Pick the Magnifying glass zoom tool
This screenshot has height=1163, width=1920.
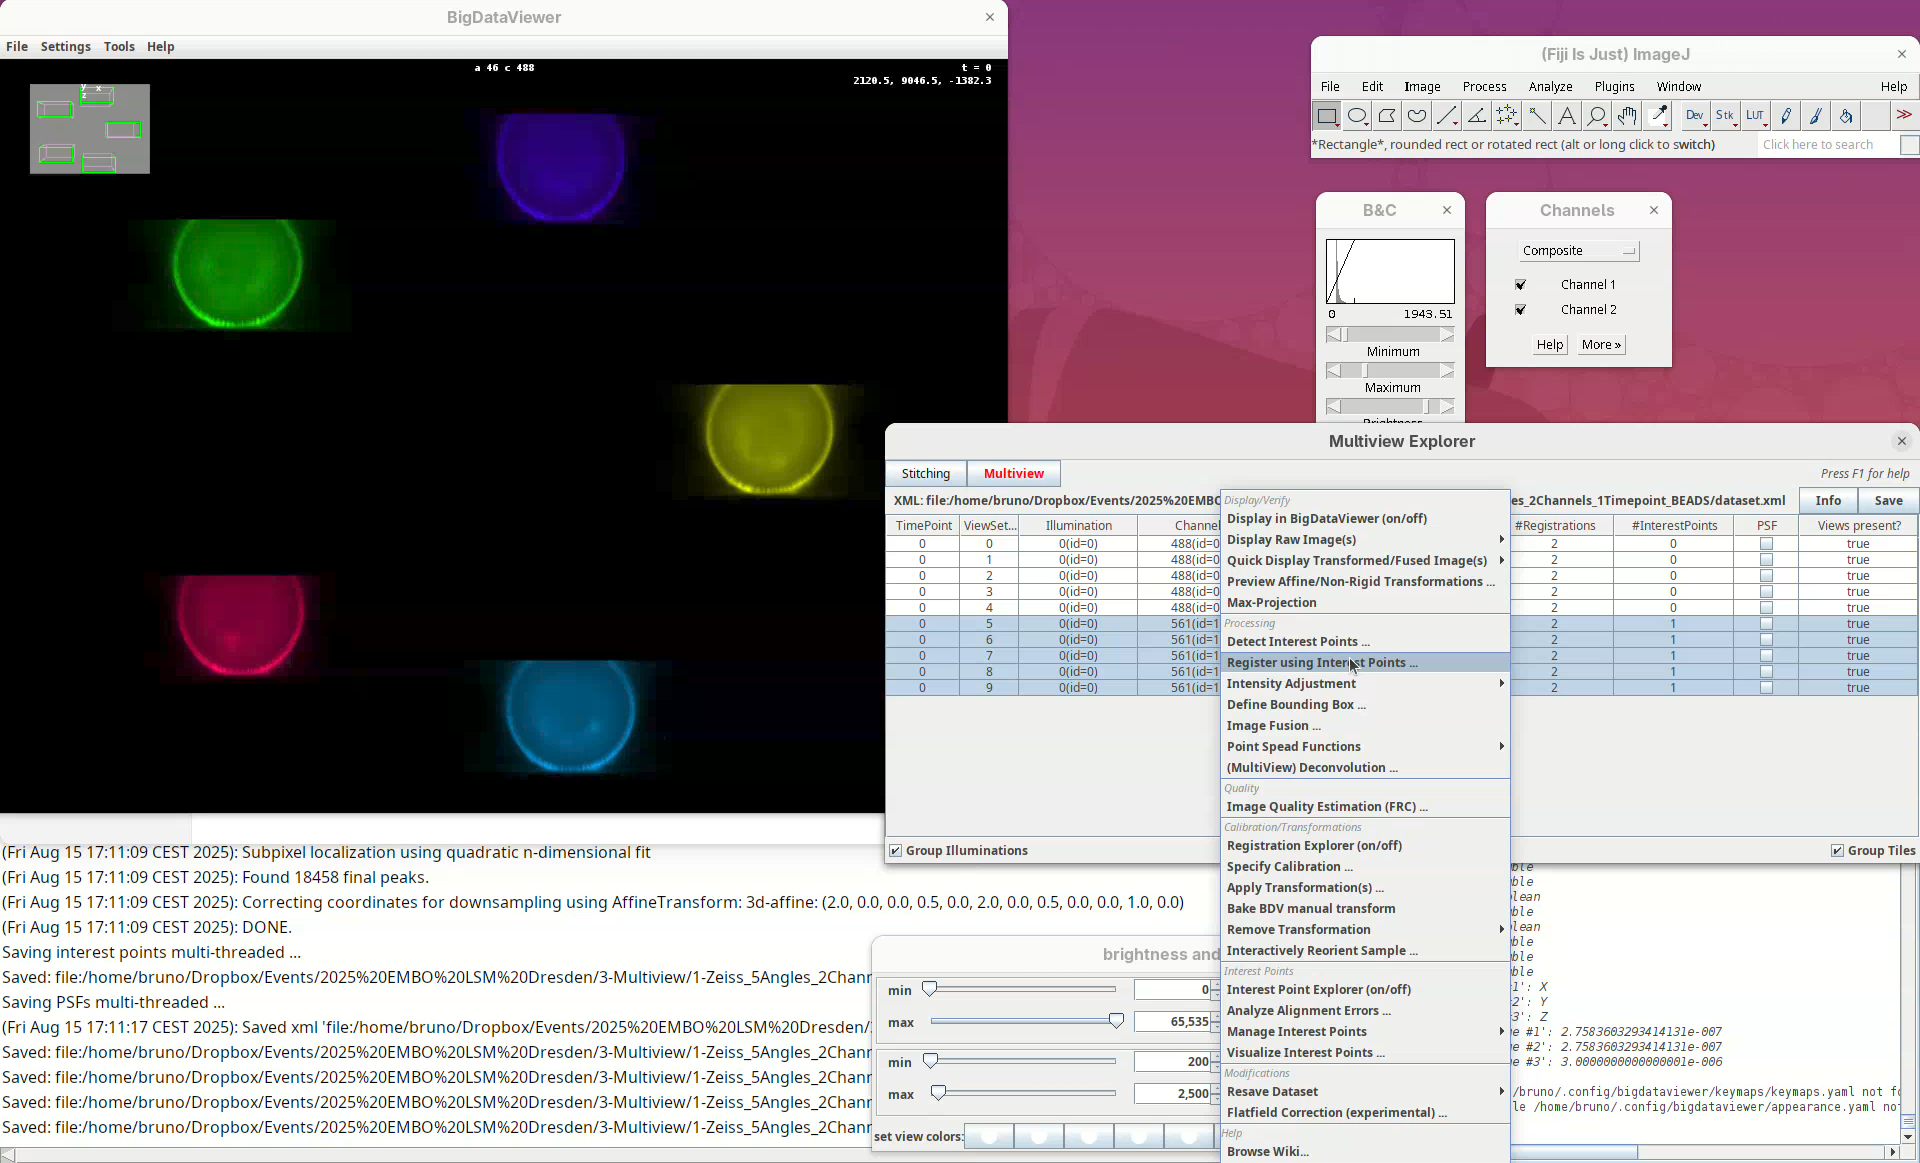point(1597,116)
